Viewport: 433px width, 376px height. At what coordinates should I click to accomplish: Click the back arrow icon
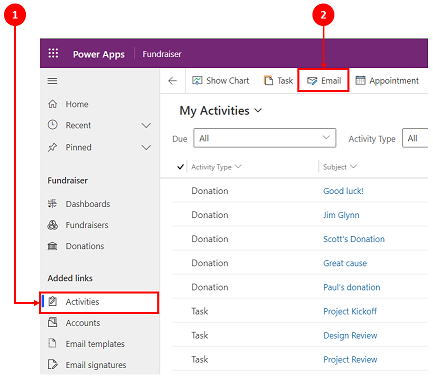coord(173,81)
